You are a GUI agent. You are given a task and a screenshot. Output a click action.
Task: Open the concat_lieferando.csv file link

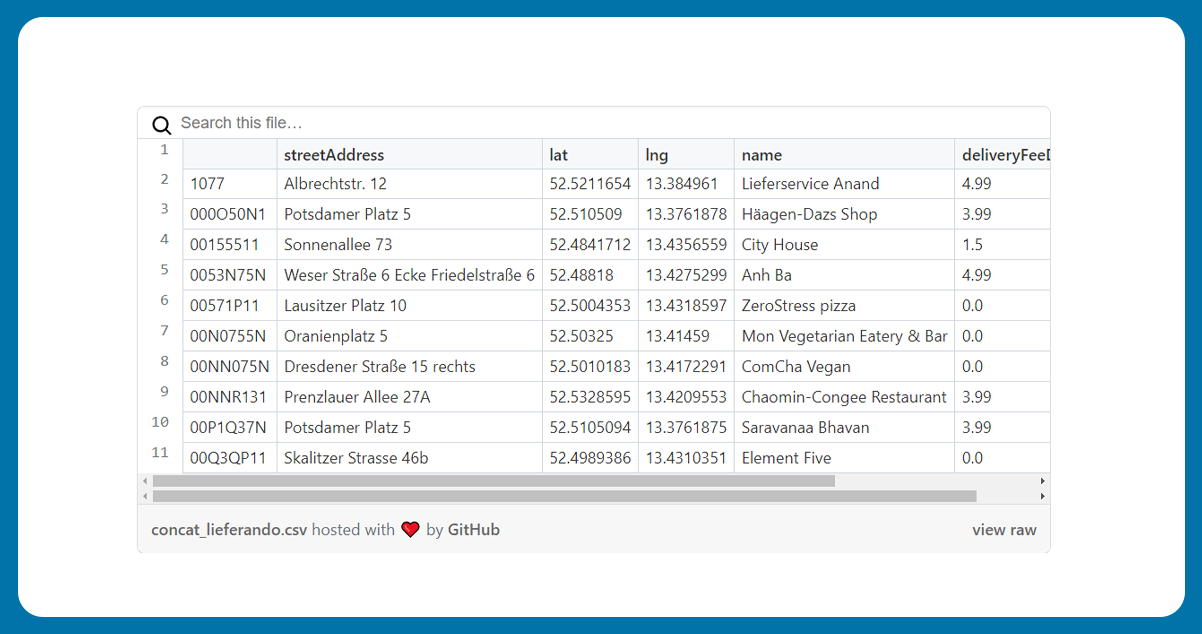coord(229,530)
